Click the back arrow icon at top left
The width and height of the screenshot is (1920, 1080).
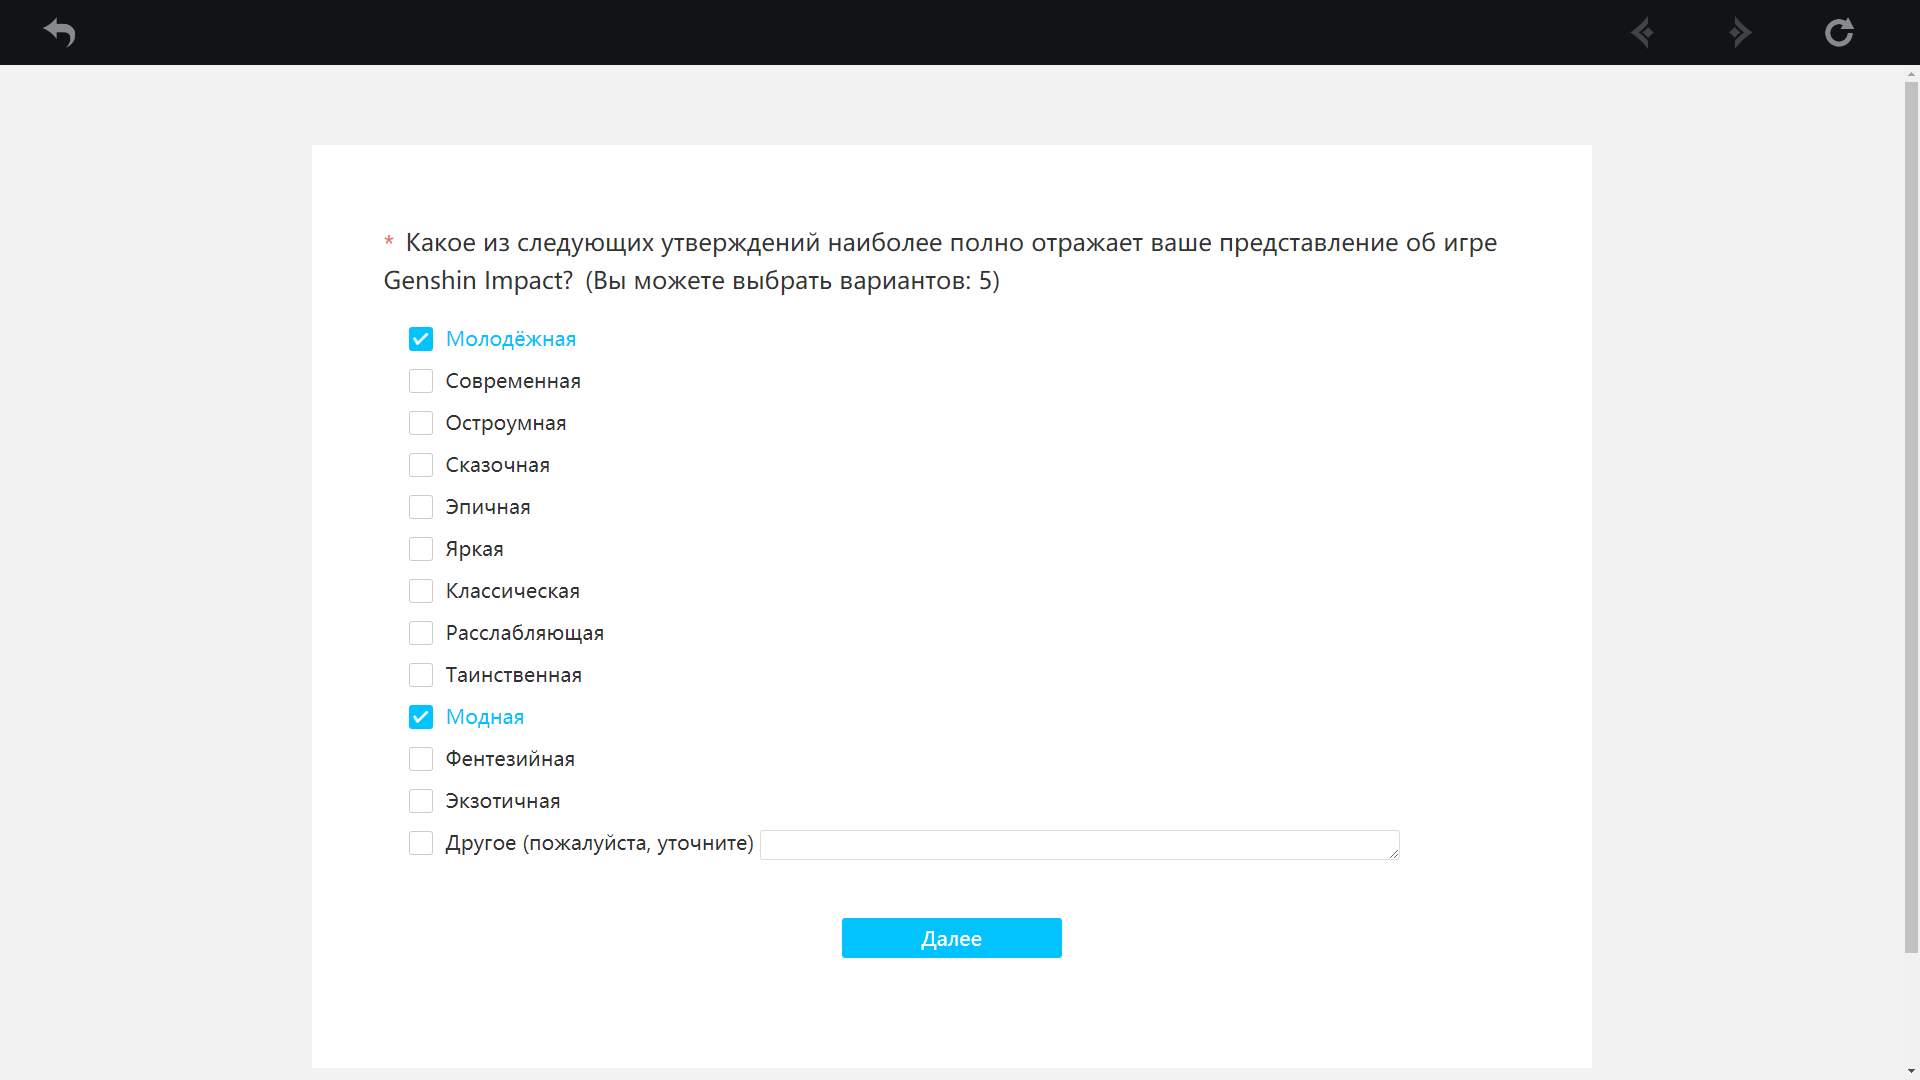tap(60, 32)
